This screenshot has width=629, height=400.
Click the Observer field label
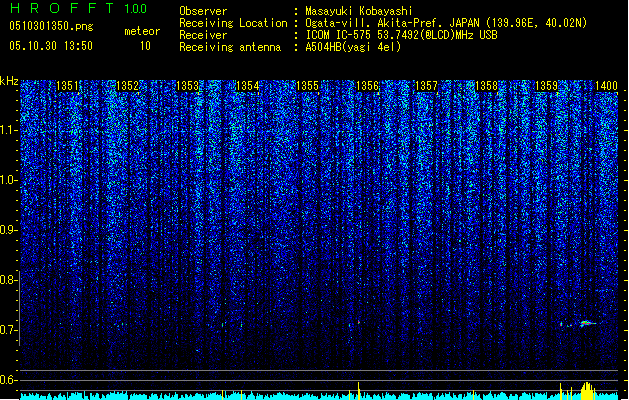click(x=203, y=11)
